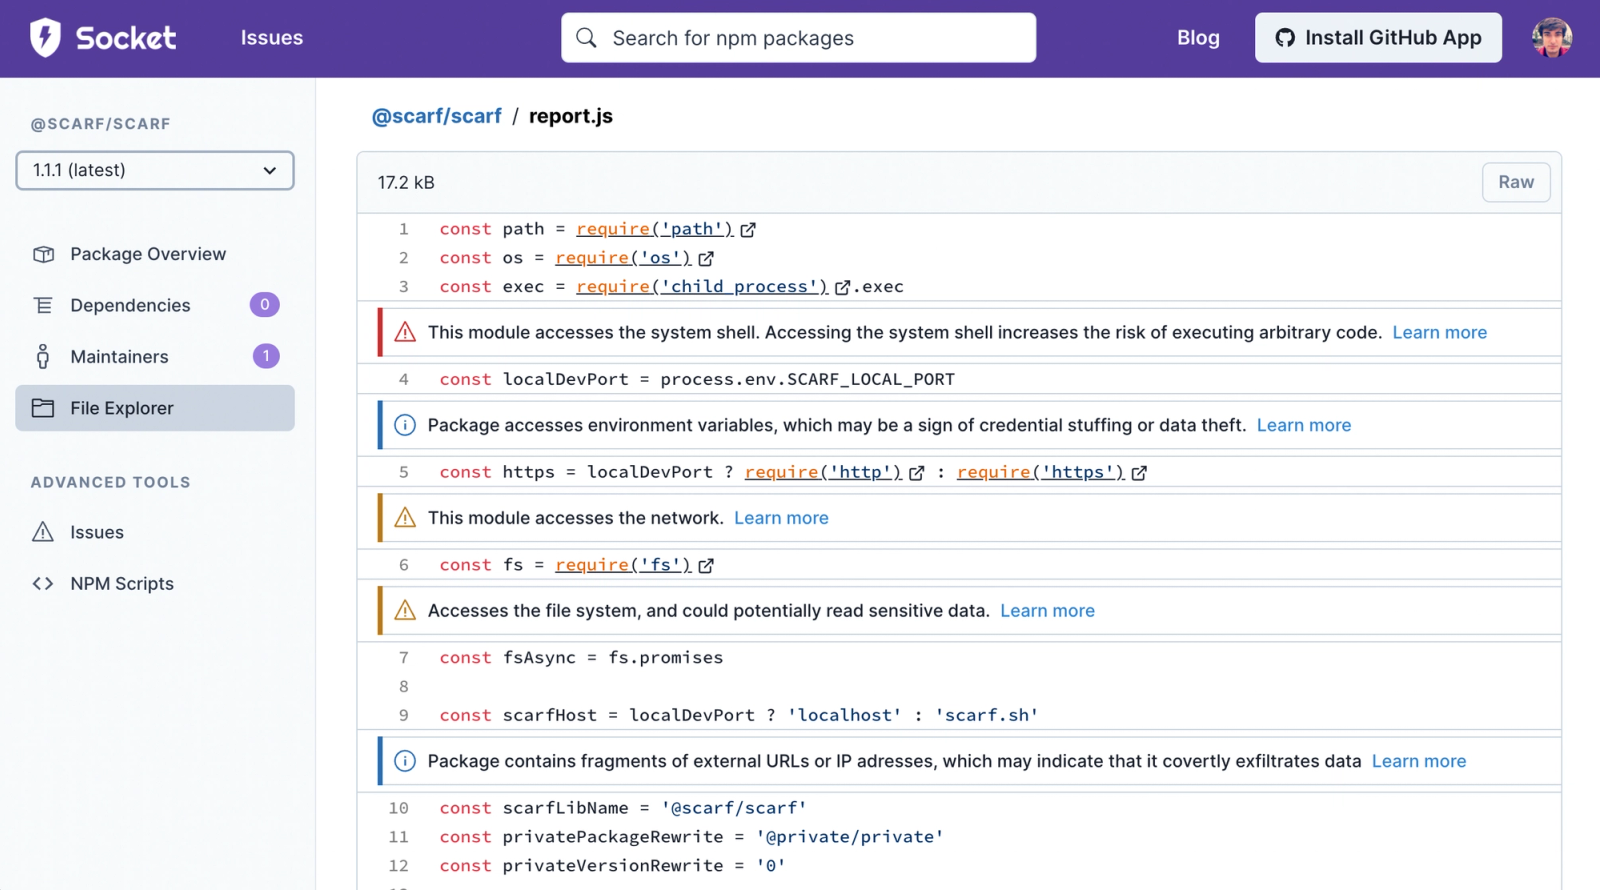
Task: Open external link icon after require('fs')
Action: tap(706, 566)
